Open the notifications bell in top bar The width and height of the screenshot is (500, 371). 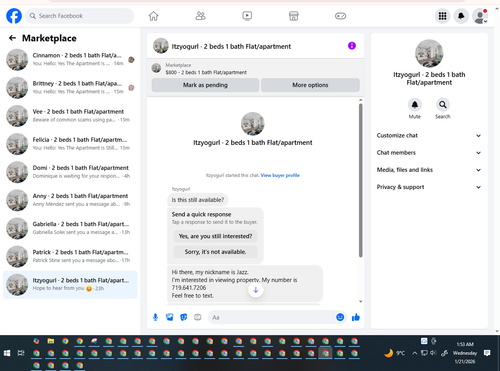pos(461,16)
